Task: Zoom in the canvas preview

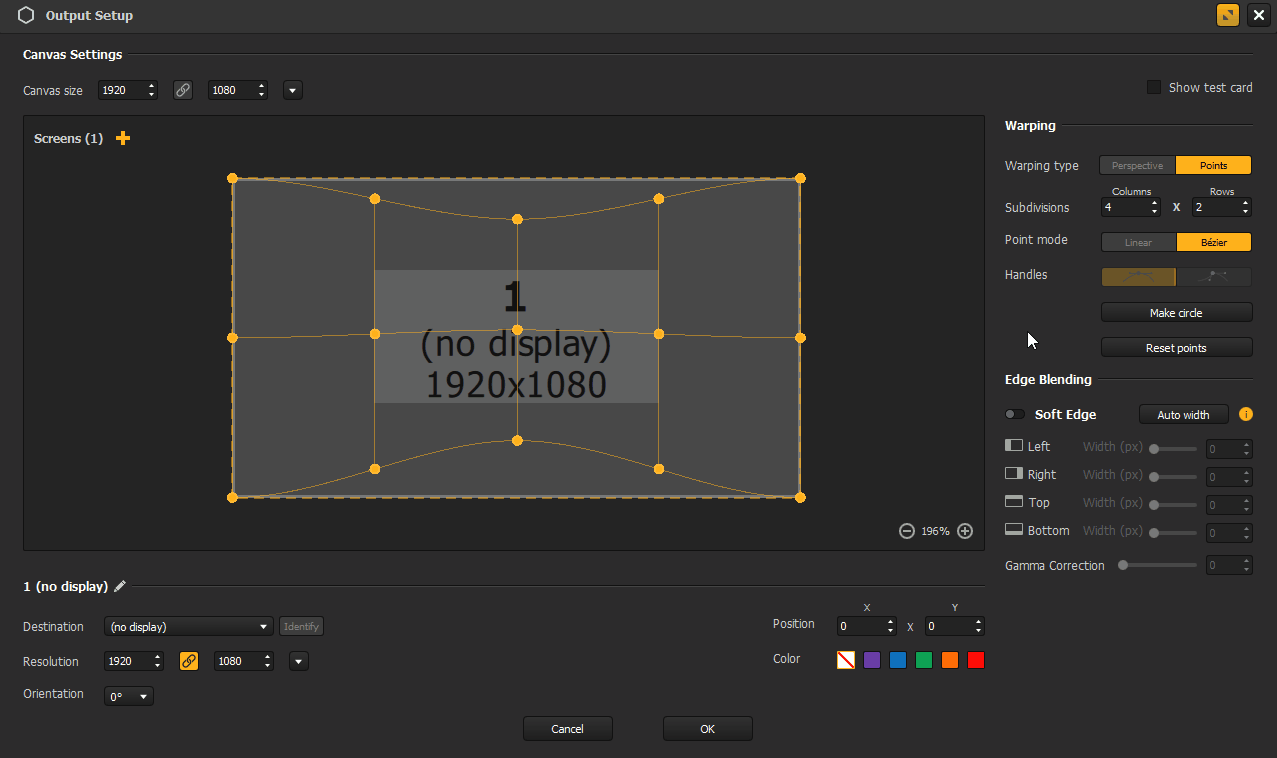Action: pos(965,531)
